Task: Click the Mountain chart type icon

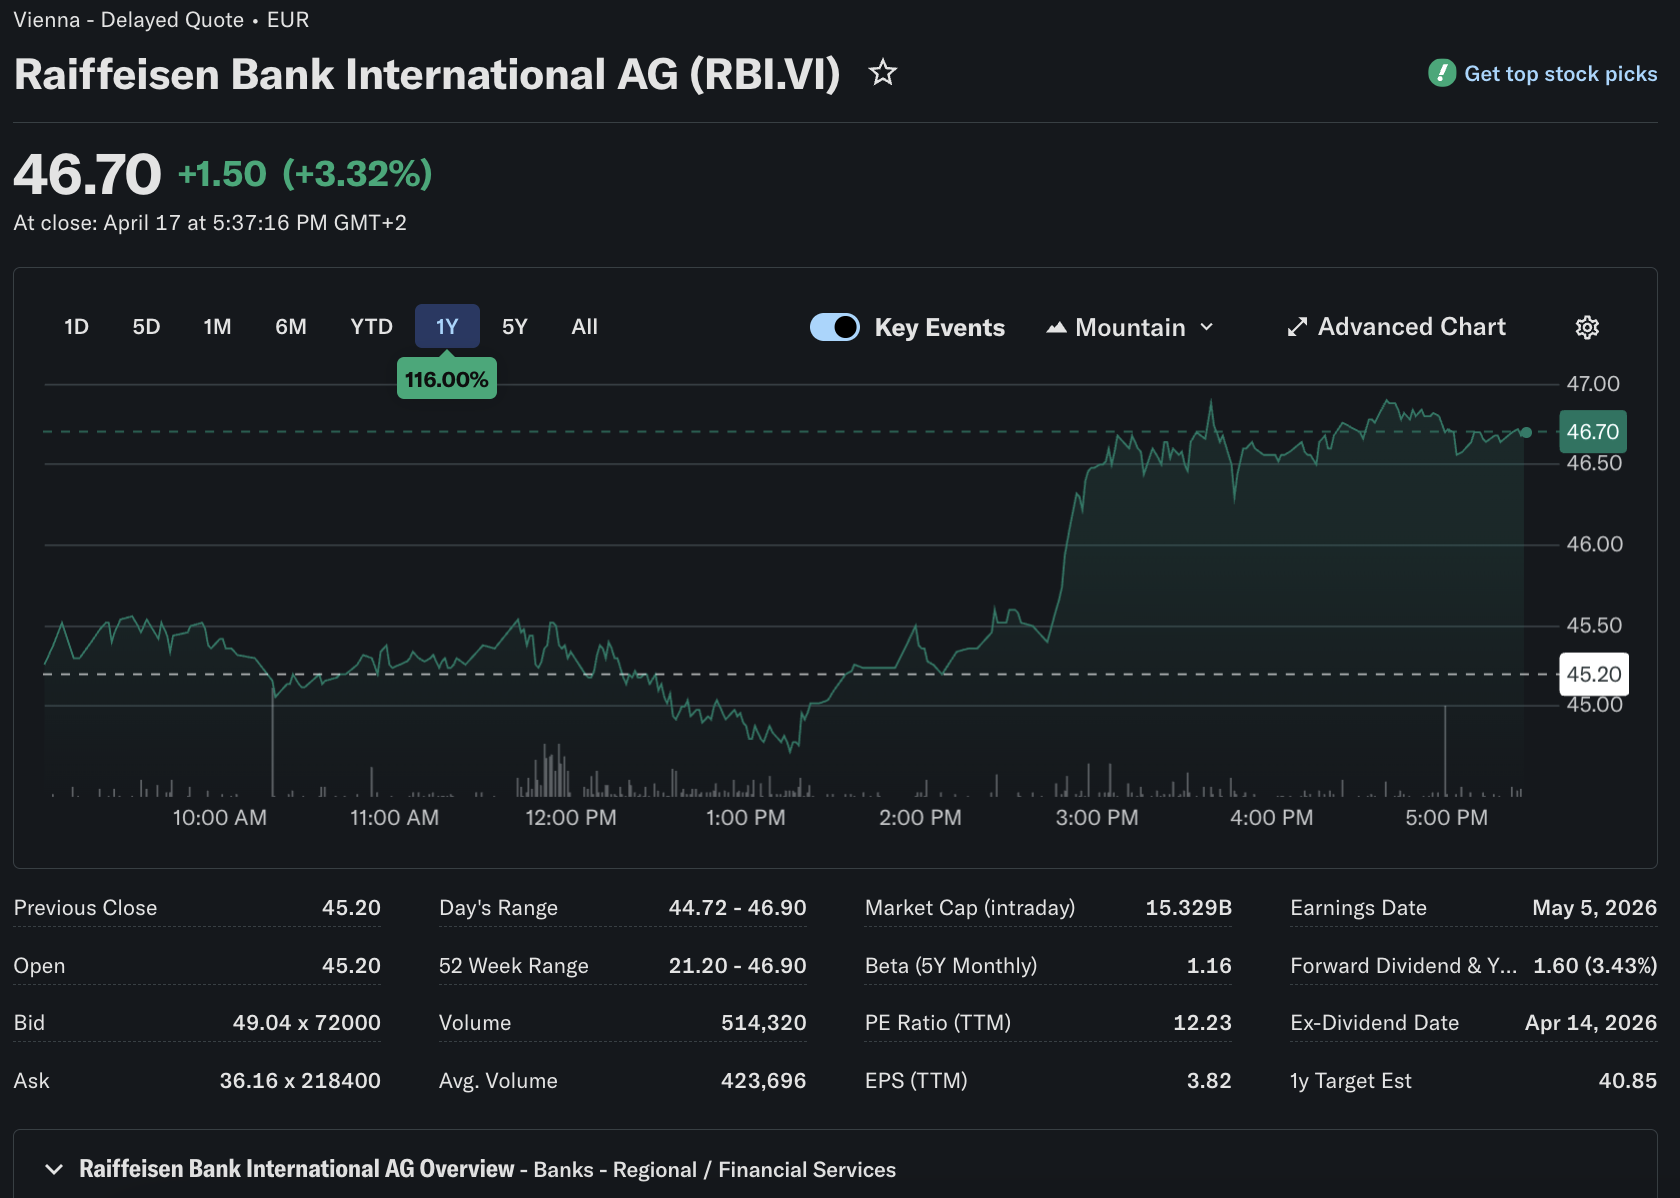Action: click(1056, 327)
